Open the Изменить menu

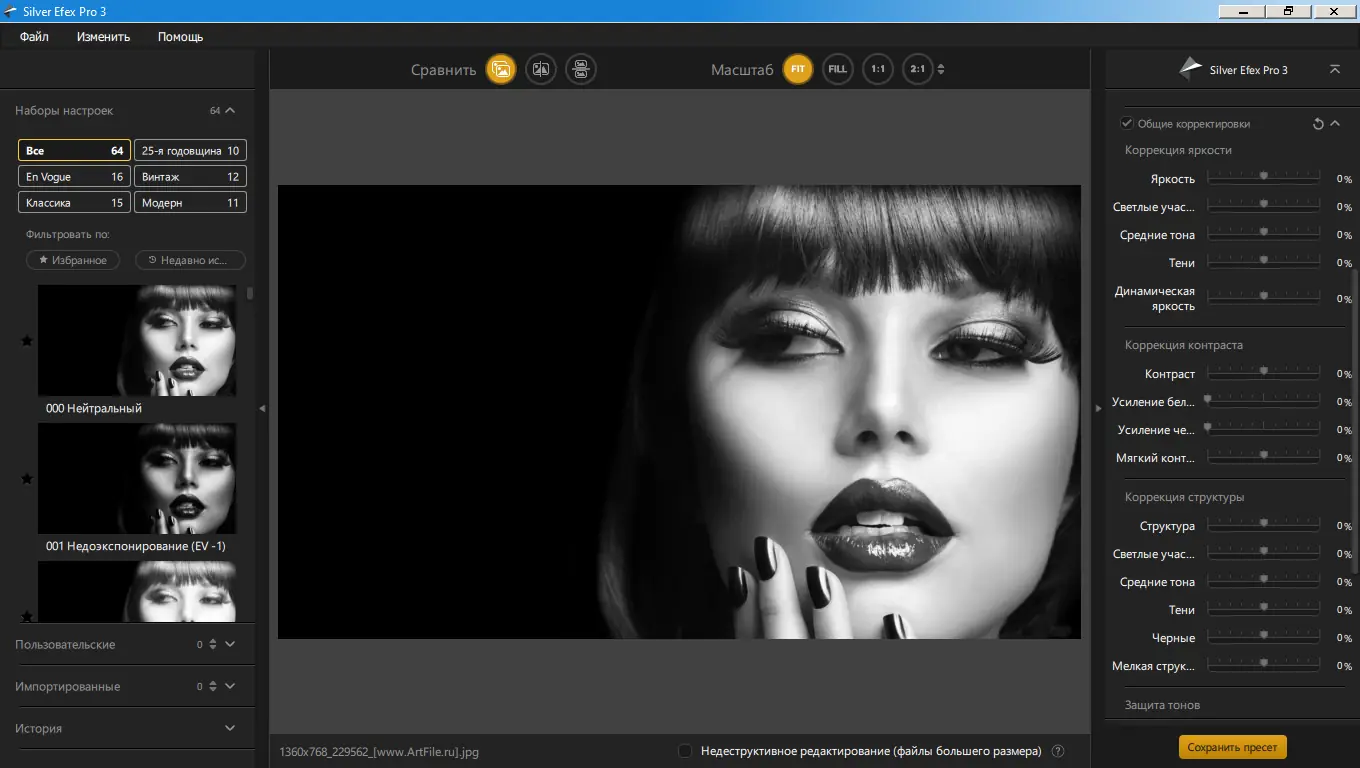[x=104, y=37]
